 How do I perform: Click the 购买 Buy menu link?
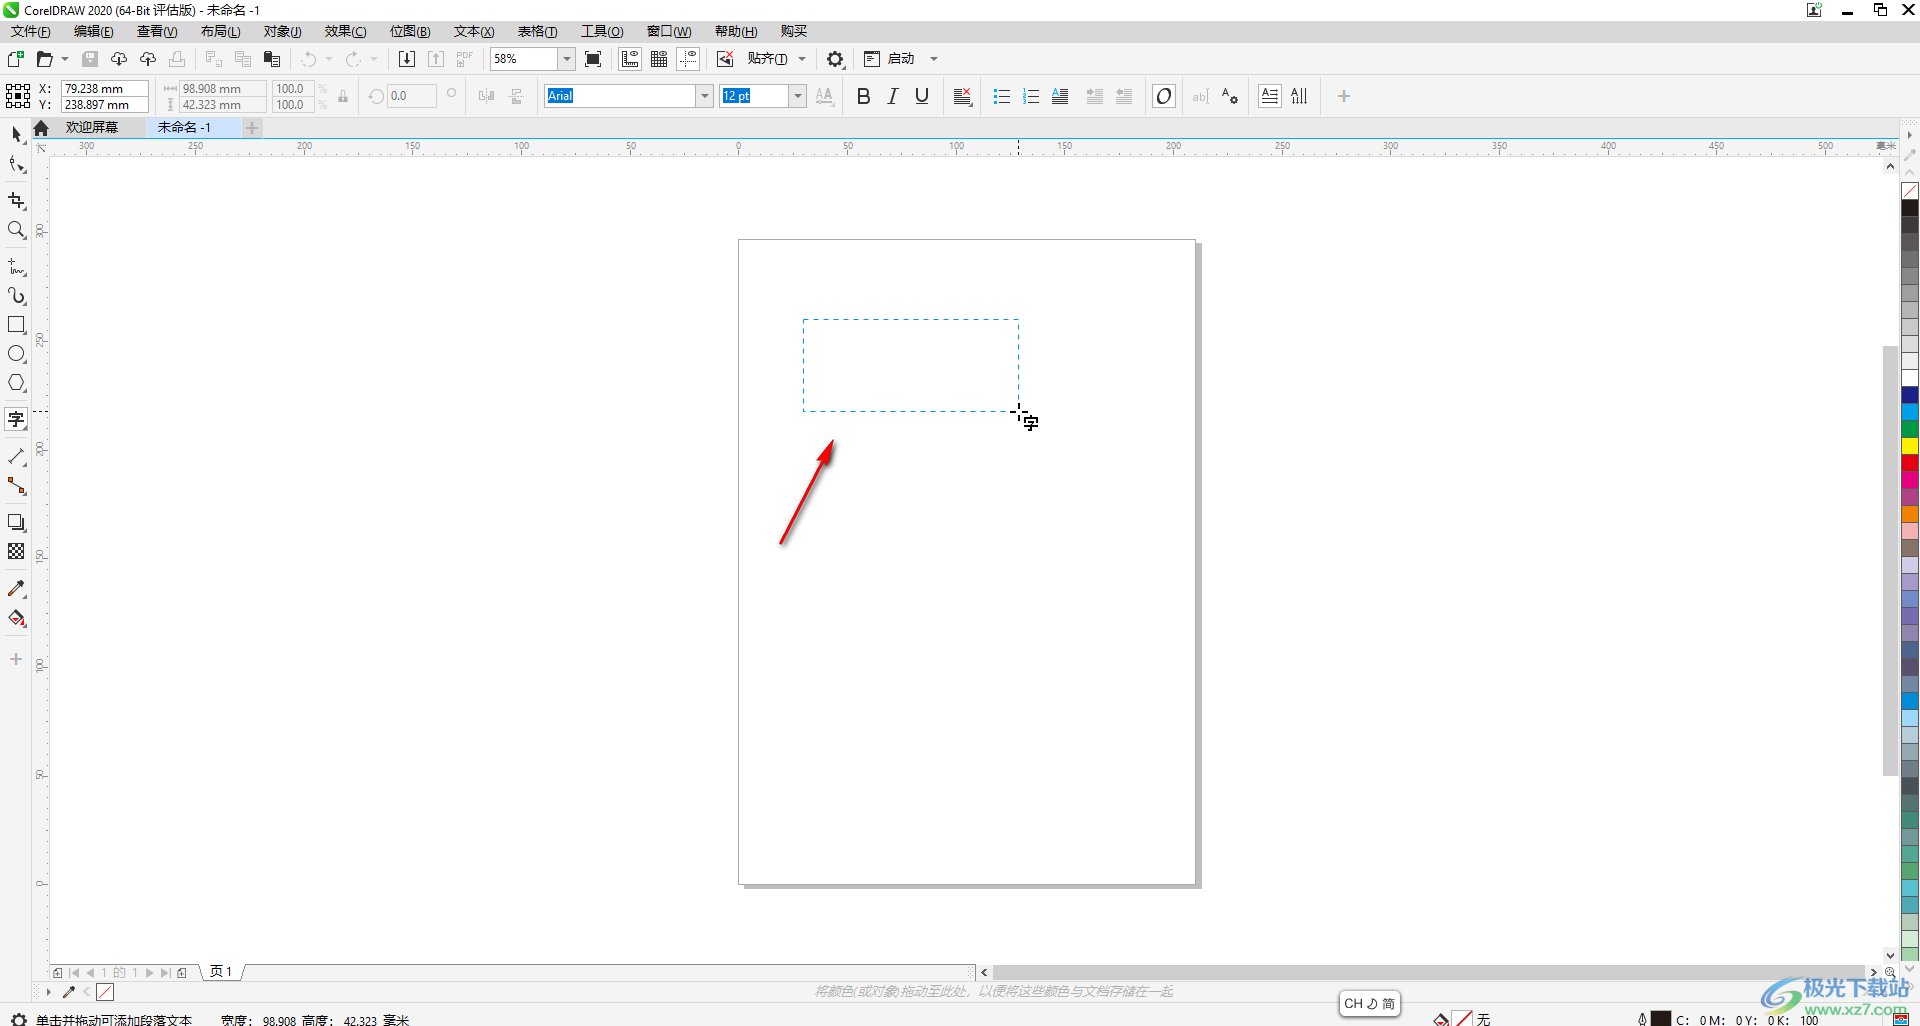click(794, 31)
